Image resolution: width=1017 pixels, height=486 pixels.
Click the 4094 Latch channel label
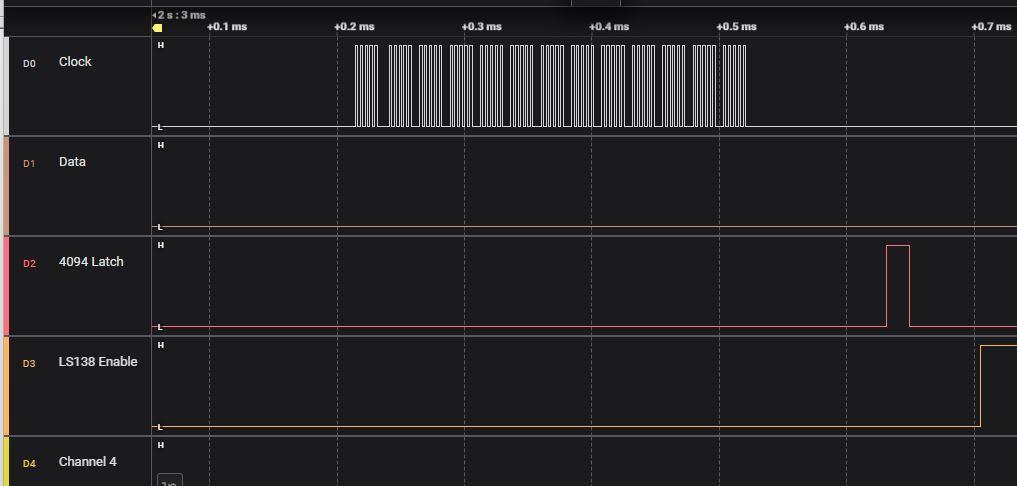(x=91, y=262)
